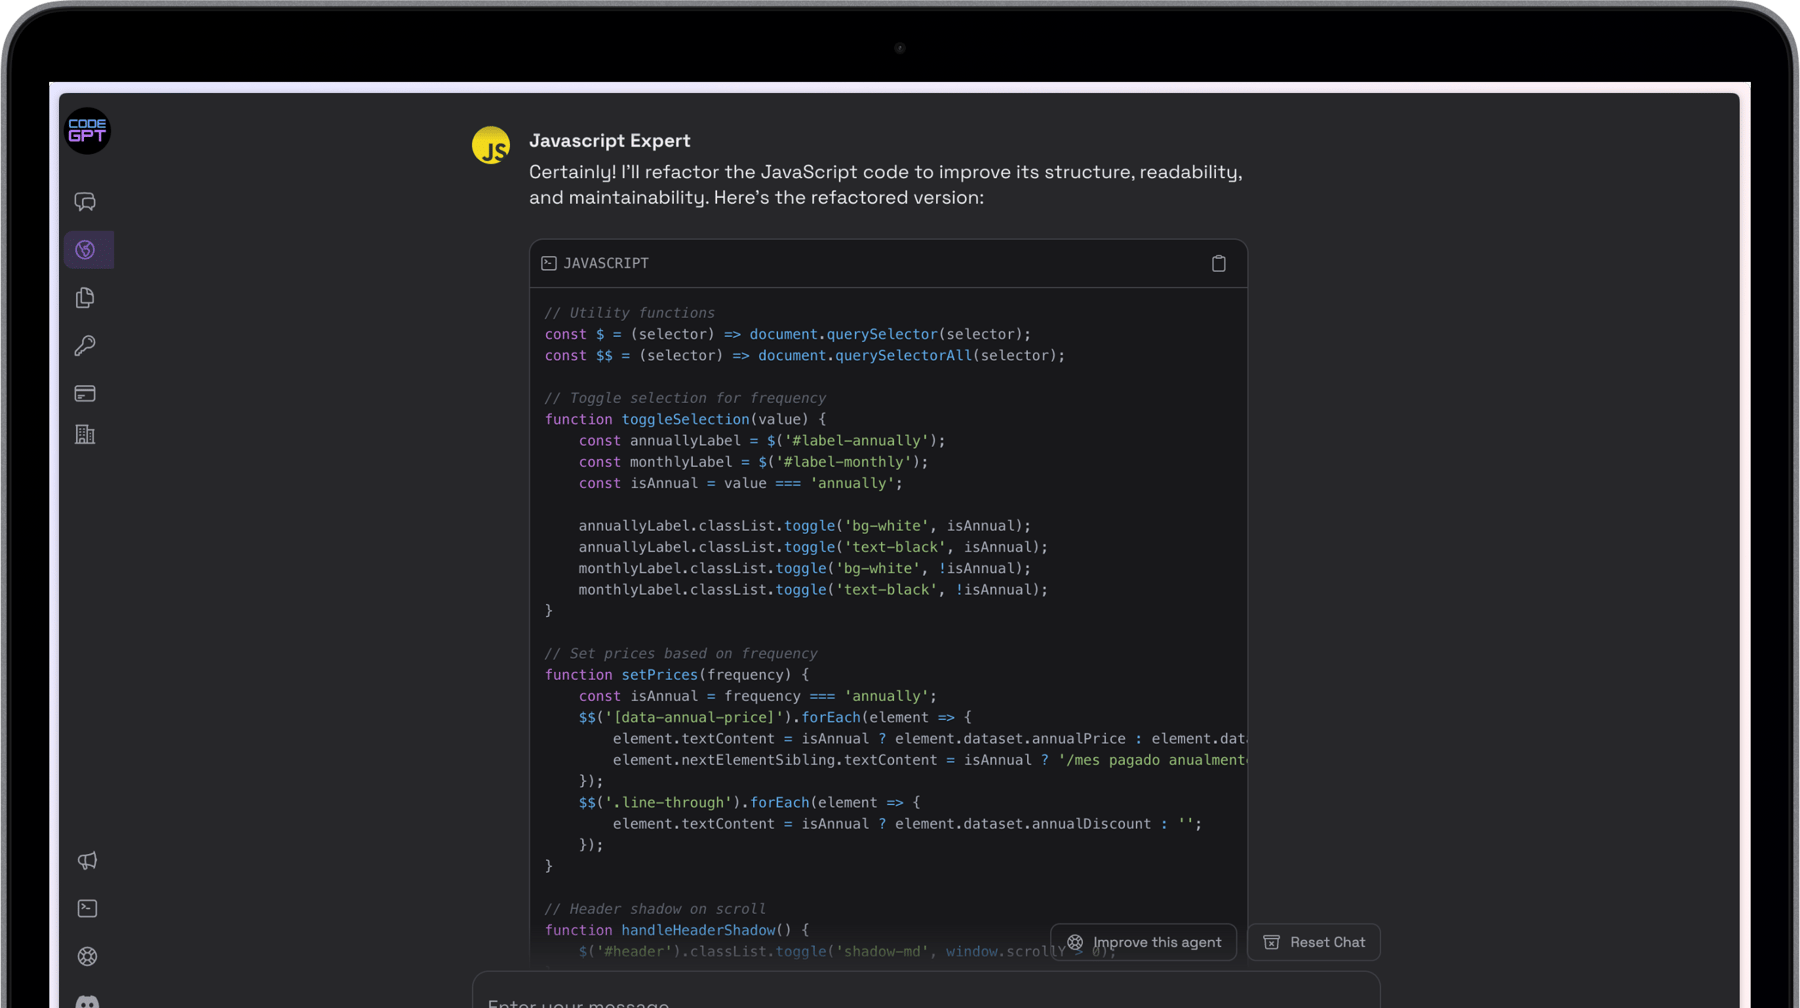The width and height of the screenshot is (1800, 1008).
Task: Open the terminal icon in the sidebar
Action: click(x=87, y=909)
